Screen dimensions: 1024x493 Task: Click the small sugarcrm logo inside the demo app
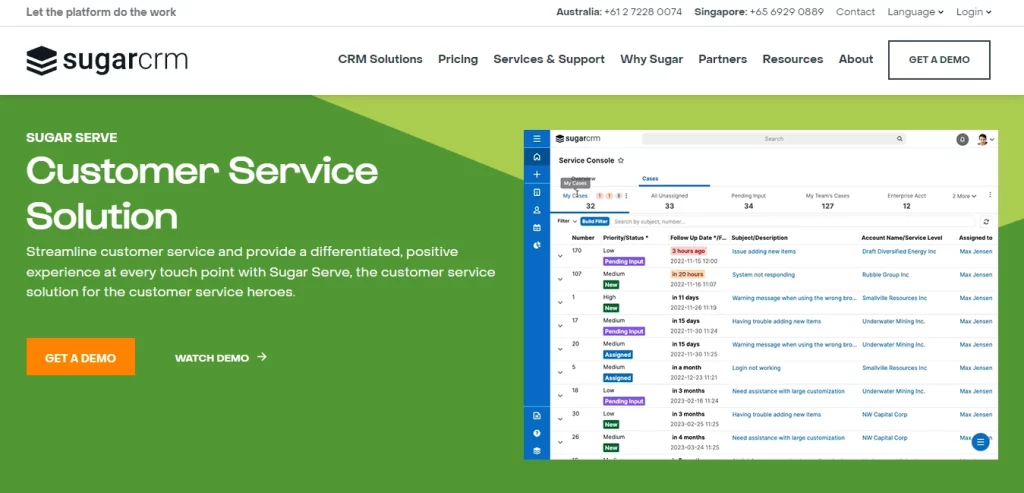point(578,138)
